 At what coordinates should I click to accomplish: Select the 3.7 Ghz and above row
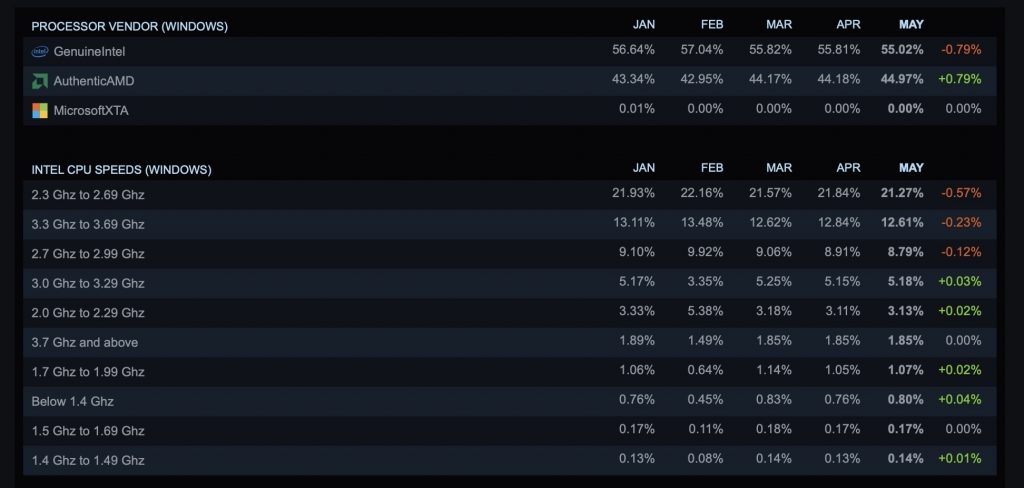(509, 342)
